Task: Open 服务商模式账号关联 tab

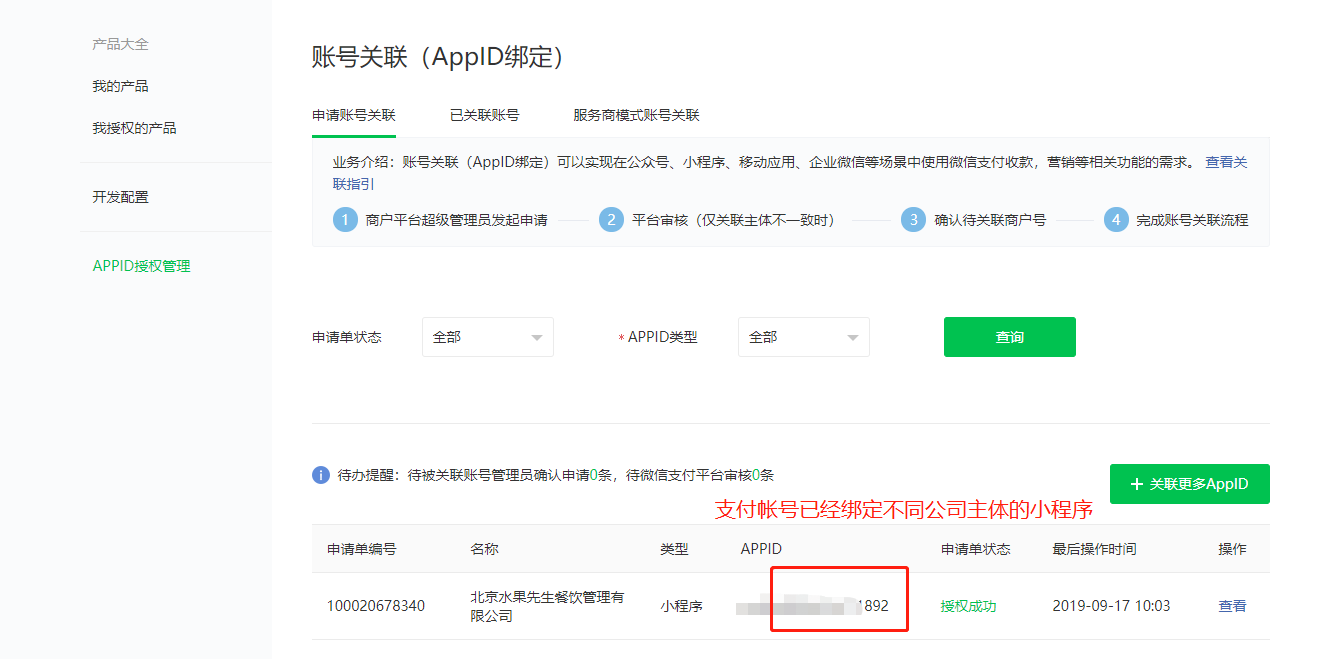Action: (636, 115)
